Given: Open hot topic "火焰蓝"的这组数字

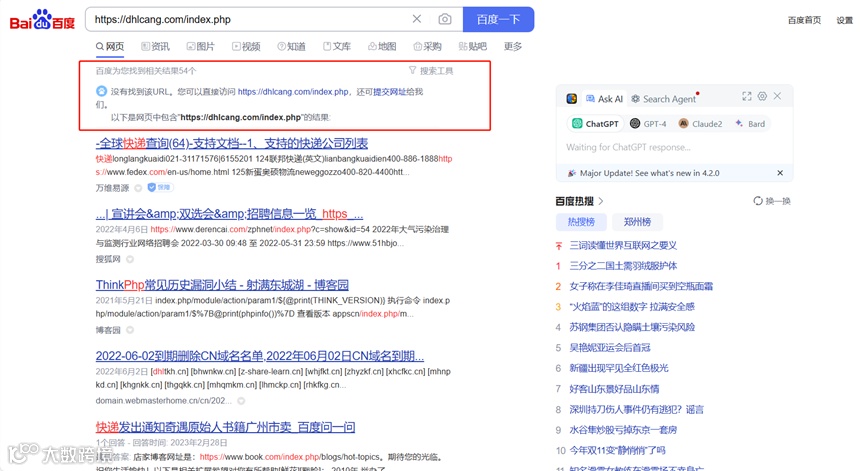Looking at the screenshot, I should 632,307.
